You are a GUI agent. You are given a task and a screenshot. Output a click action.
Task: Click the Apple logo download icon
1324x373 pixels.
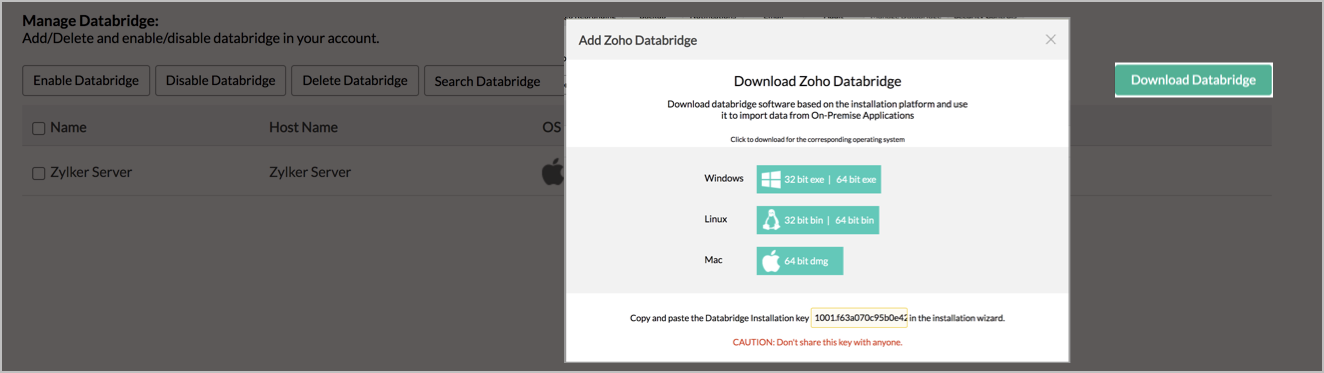770,261
